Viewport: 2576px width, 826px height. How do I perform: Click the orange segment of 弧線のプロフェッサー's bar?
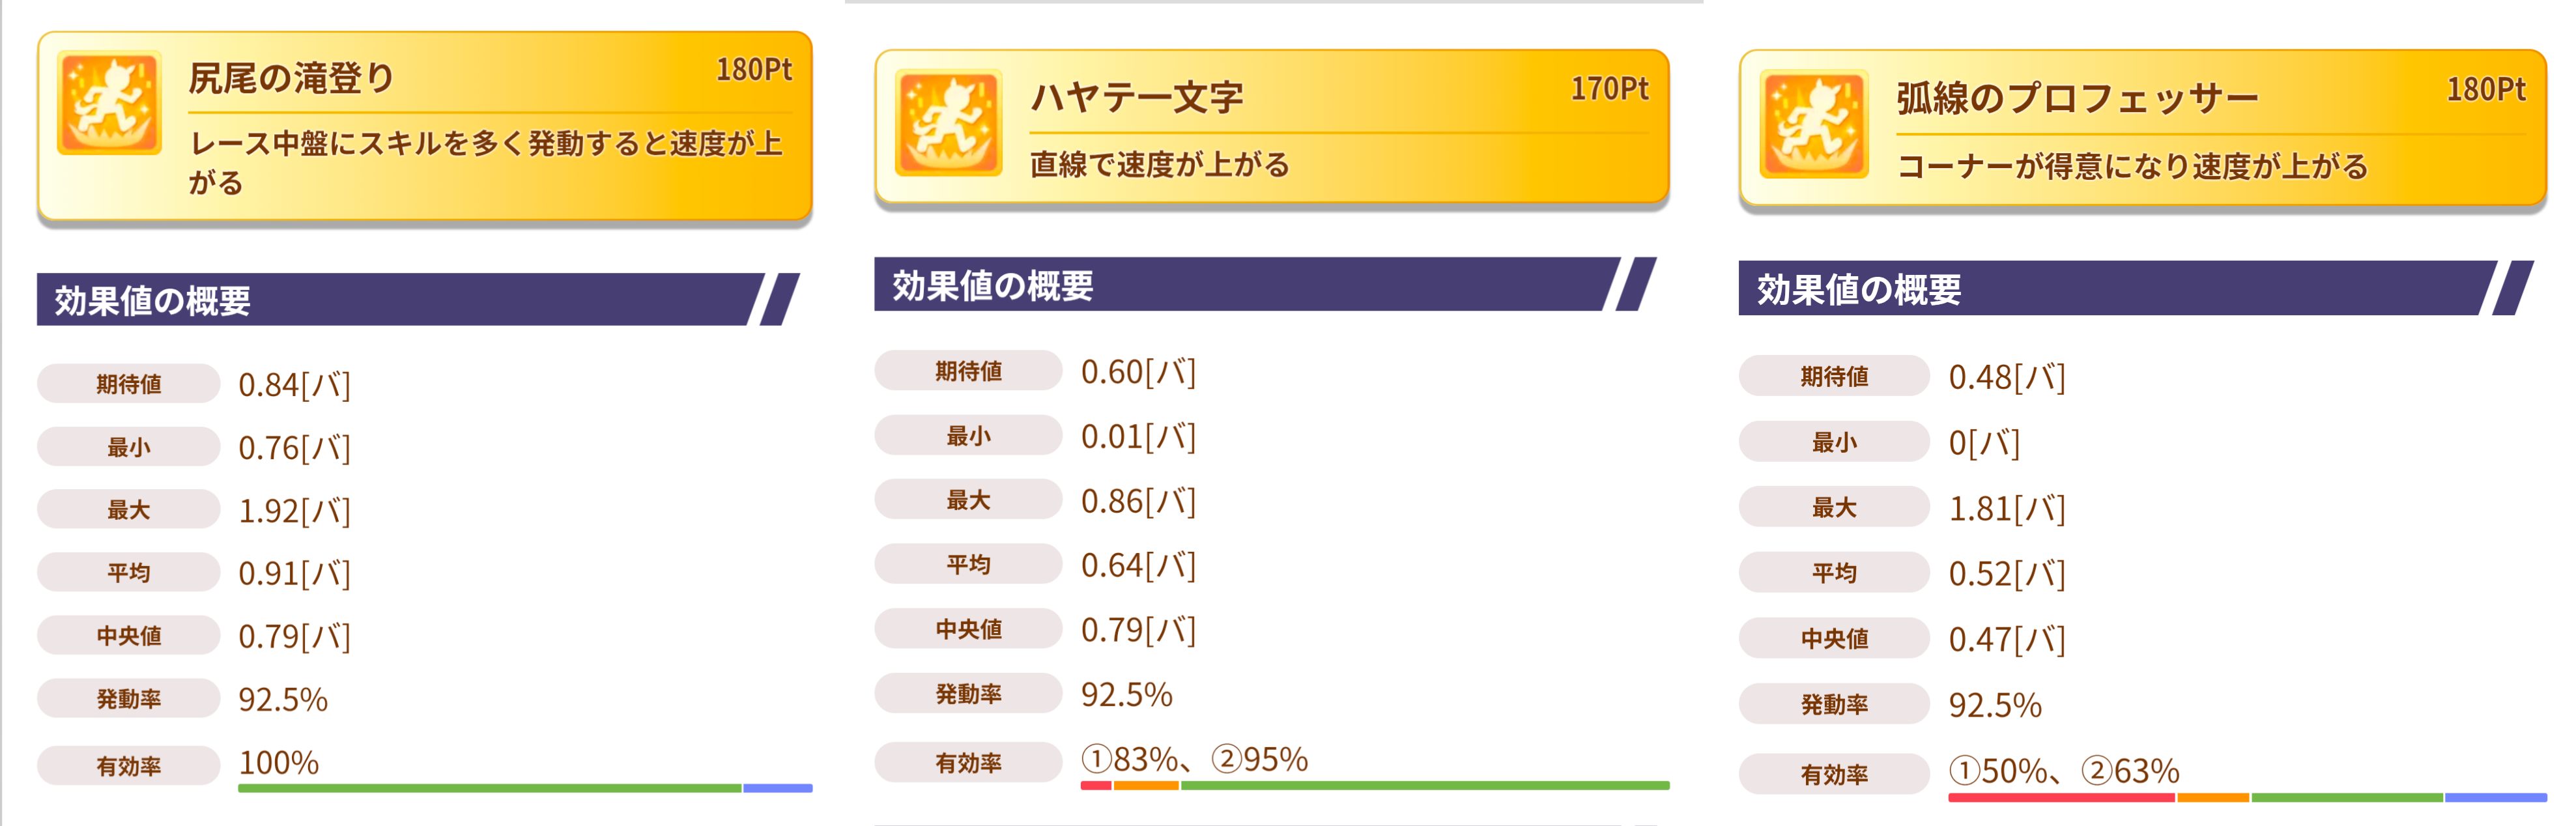[2213, 797]
